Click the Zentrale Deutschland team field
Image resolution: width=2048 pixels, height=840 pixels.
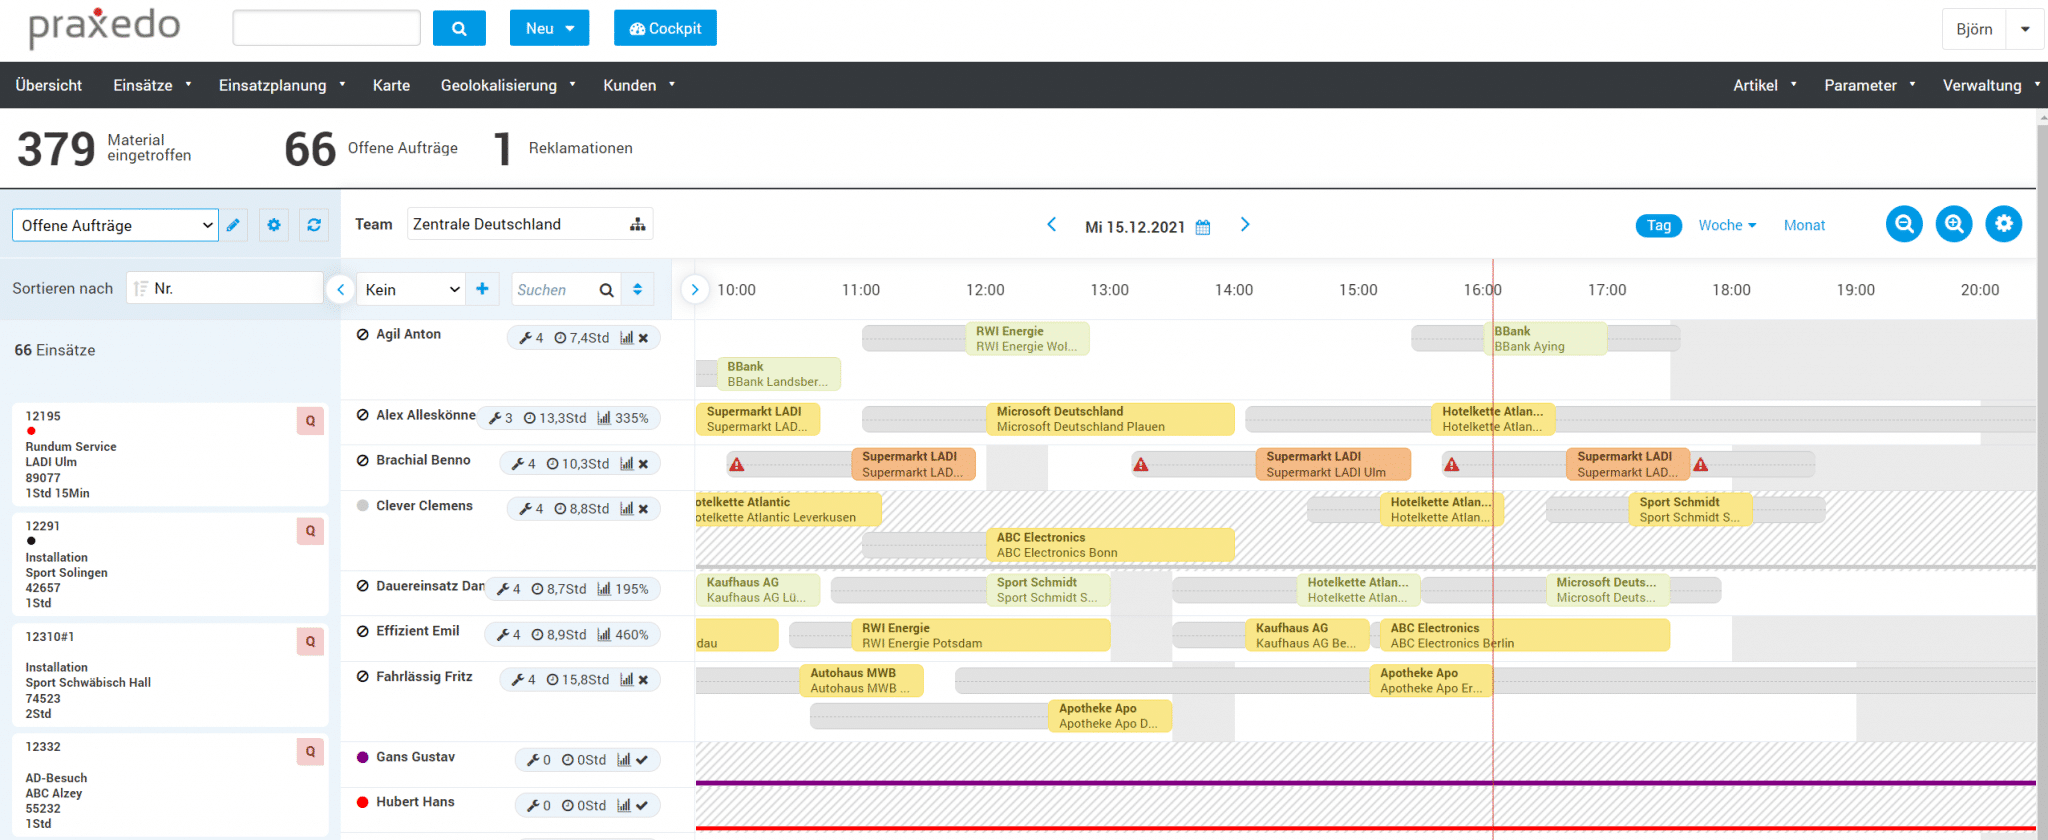point(530,224)
